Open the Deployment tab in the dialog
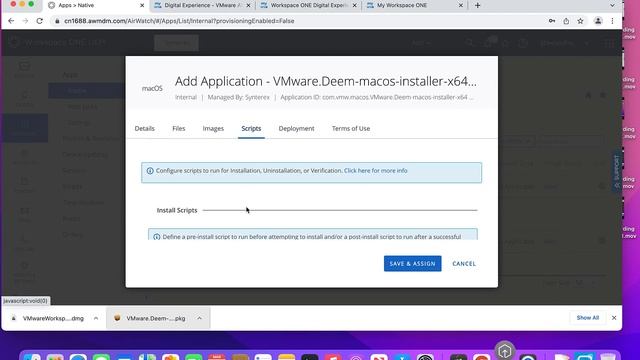 [296, 129]
